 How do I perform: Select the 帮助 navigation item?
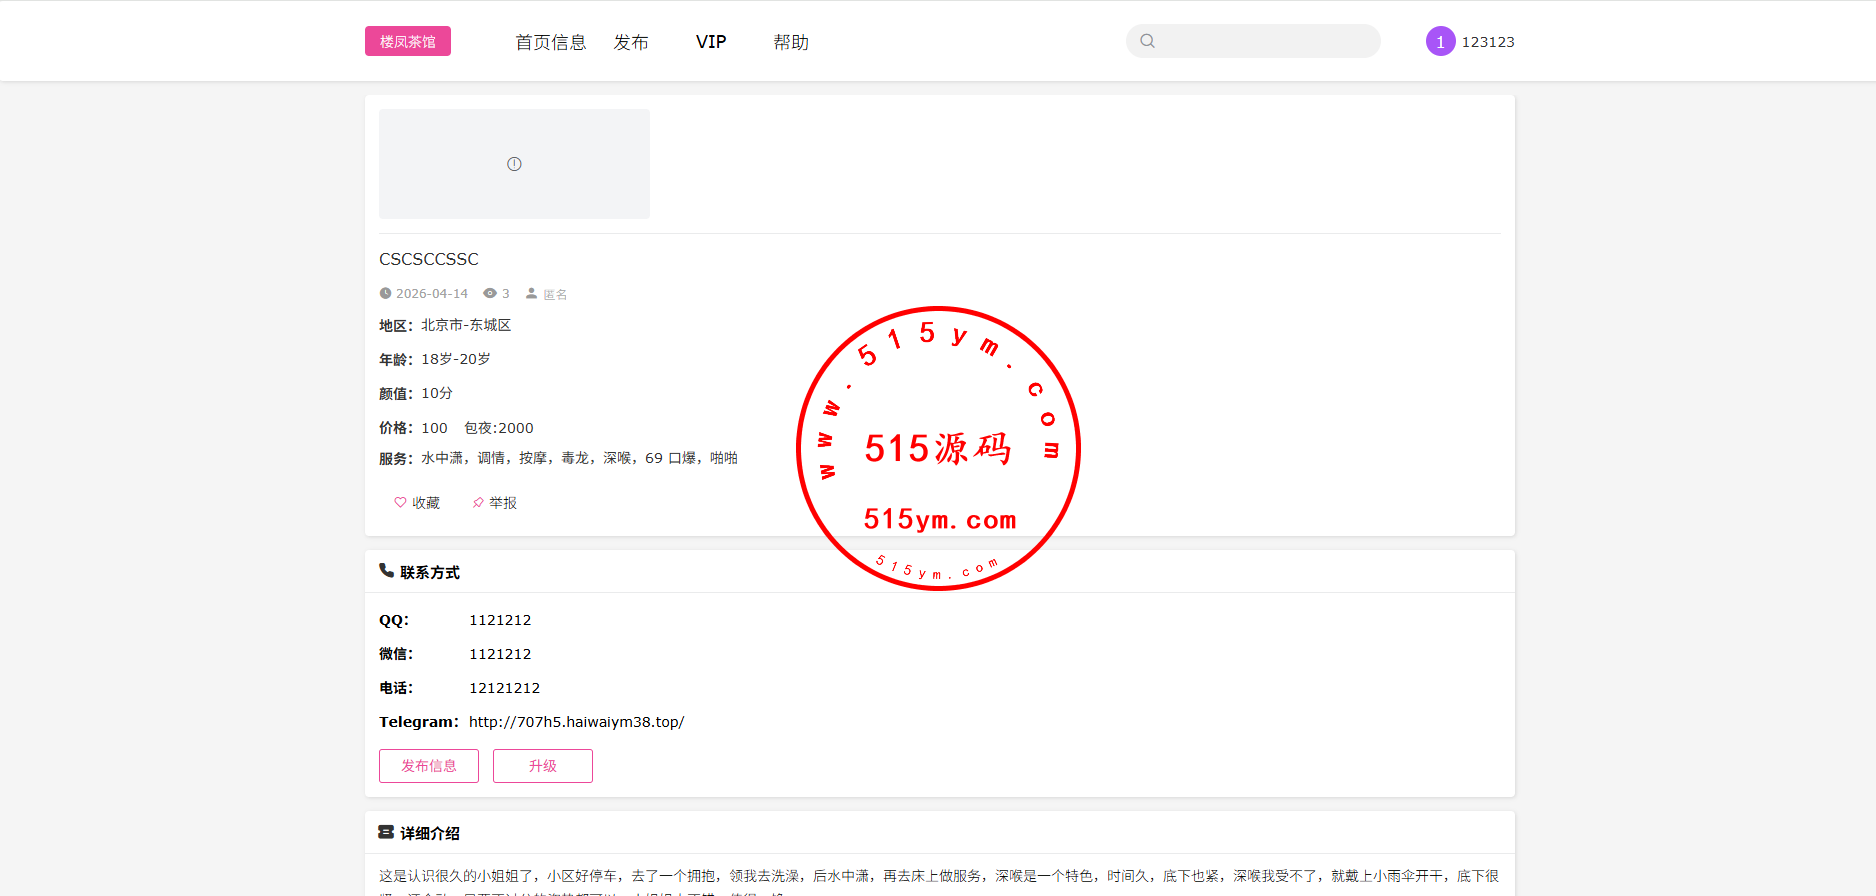point(790,42)
